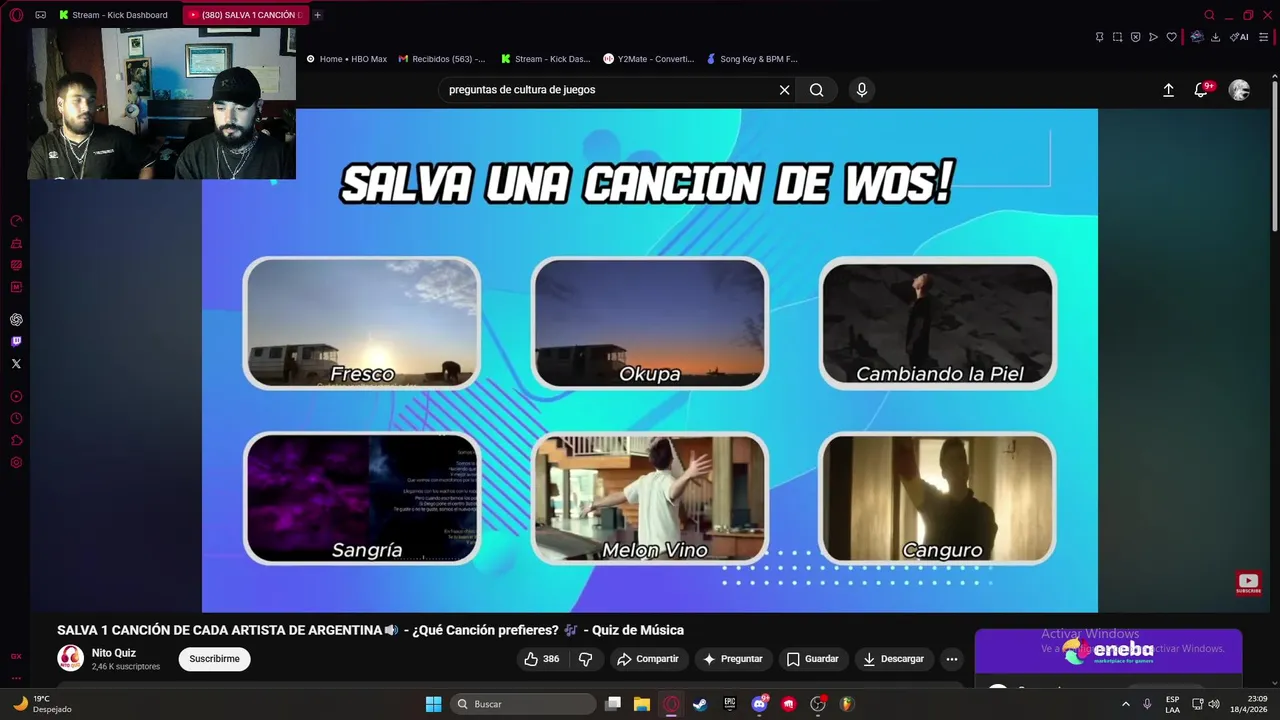Open Easy Setup sliders icon
The image size is (1280, 720).
1265,37
